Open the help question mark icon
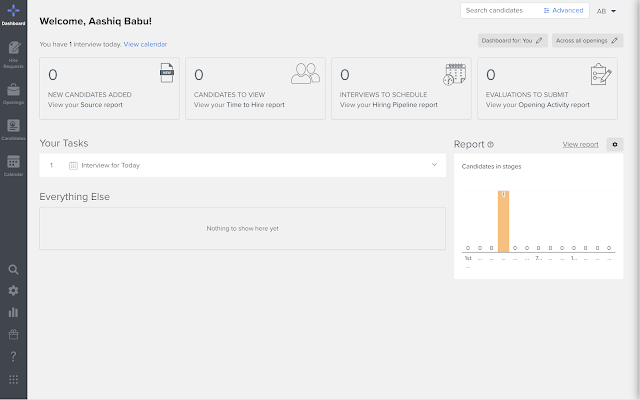The height and width of the screenshot is (400, 640). point(13,357)
